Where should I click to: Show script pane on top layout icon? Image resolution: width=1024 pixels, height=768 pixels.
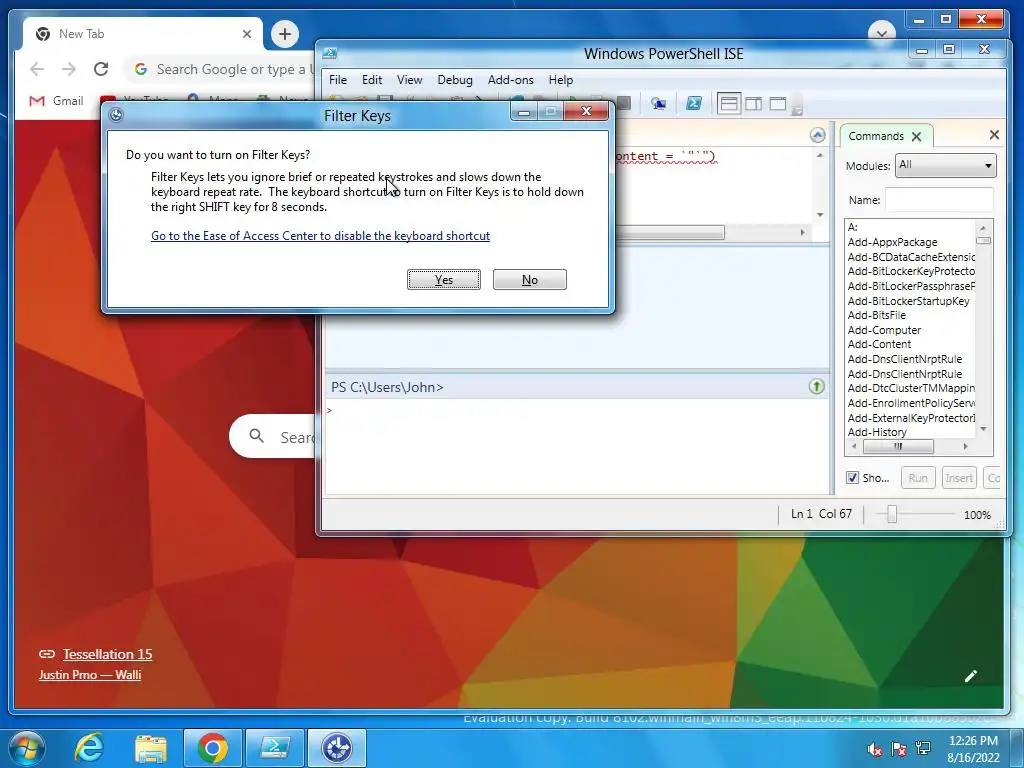tap(729, 103)
